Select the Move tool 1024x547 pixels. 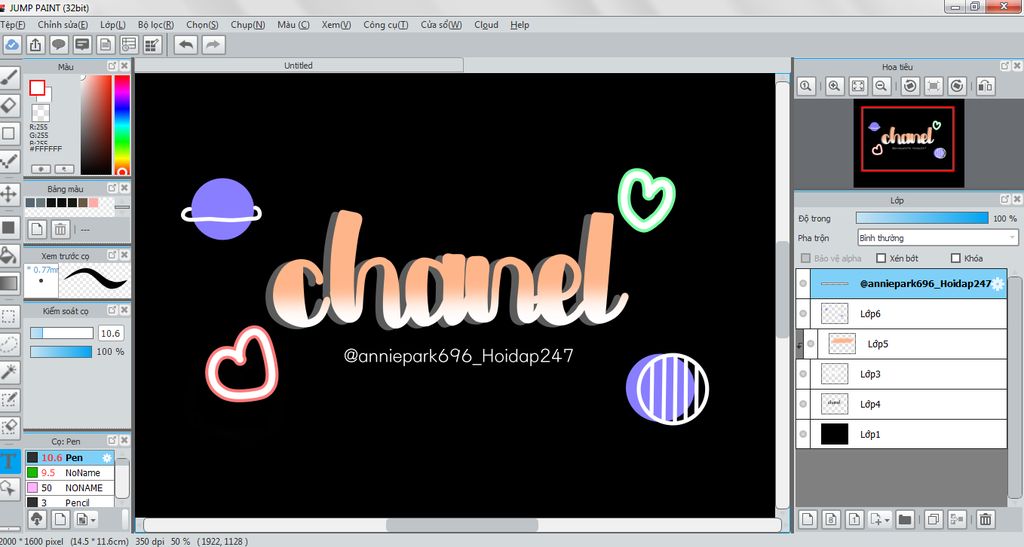point(8,194)
